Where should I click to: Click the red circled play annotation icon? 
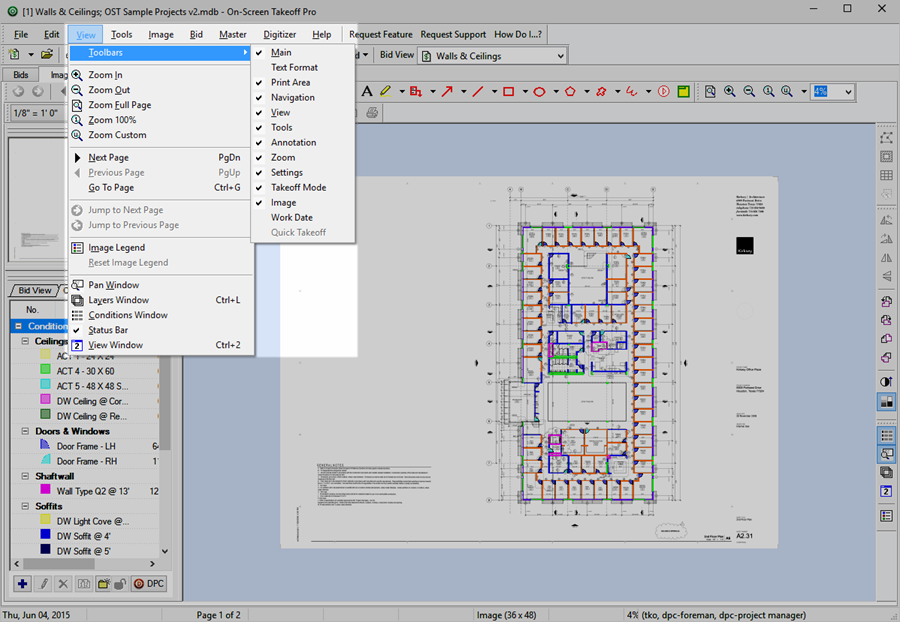tap(664, 91)
